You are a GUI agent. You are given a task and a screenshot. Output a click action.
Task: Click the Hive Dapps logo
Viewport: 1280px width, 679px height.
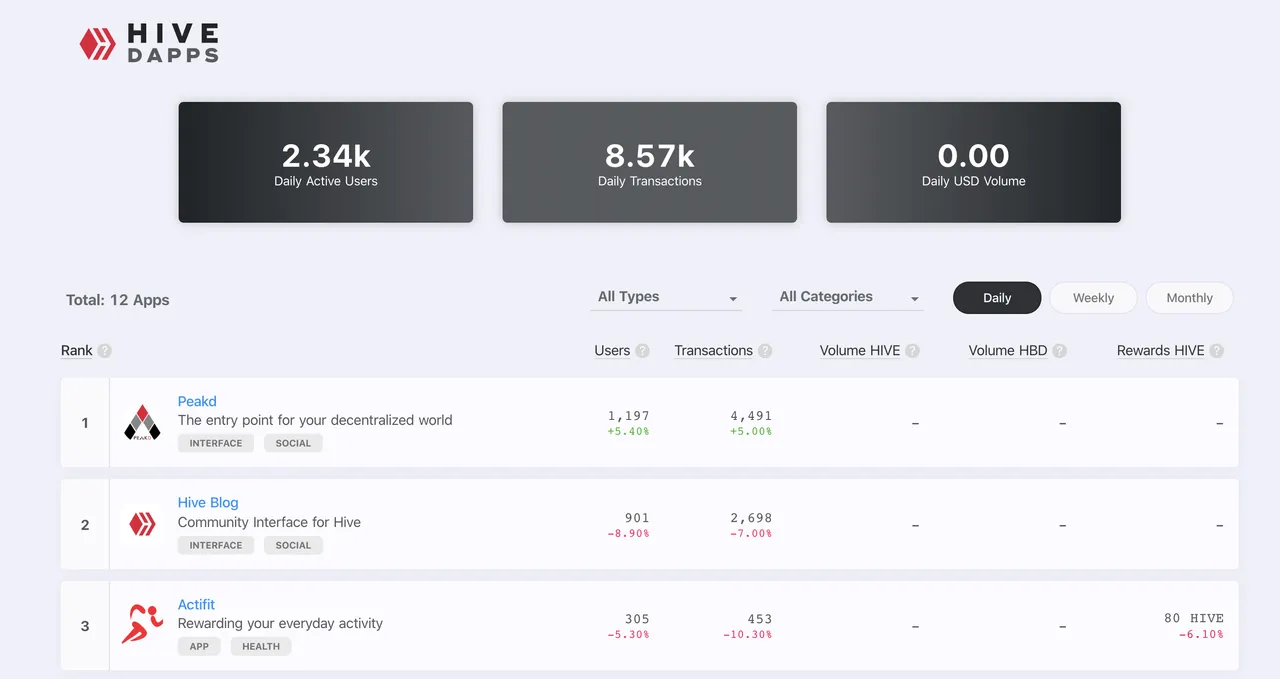[149, 43]
